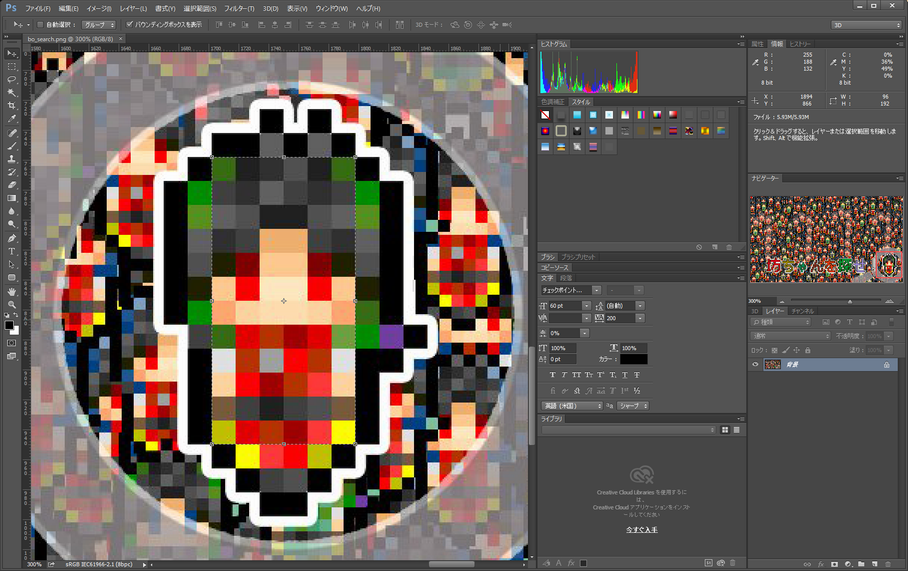Viewport: 908px width, 571px height.
Task: Select the Hand tool
Action: 12,291
